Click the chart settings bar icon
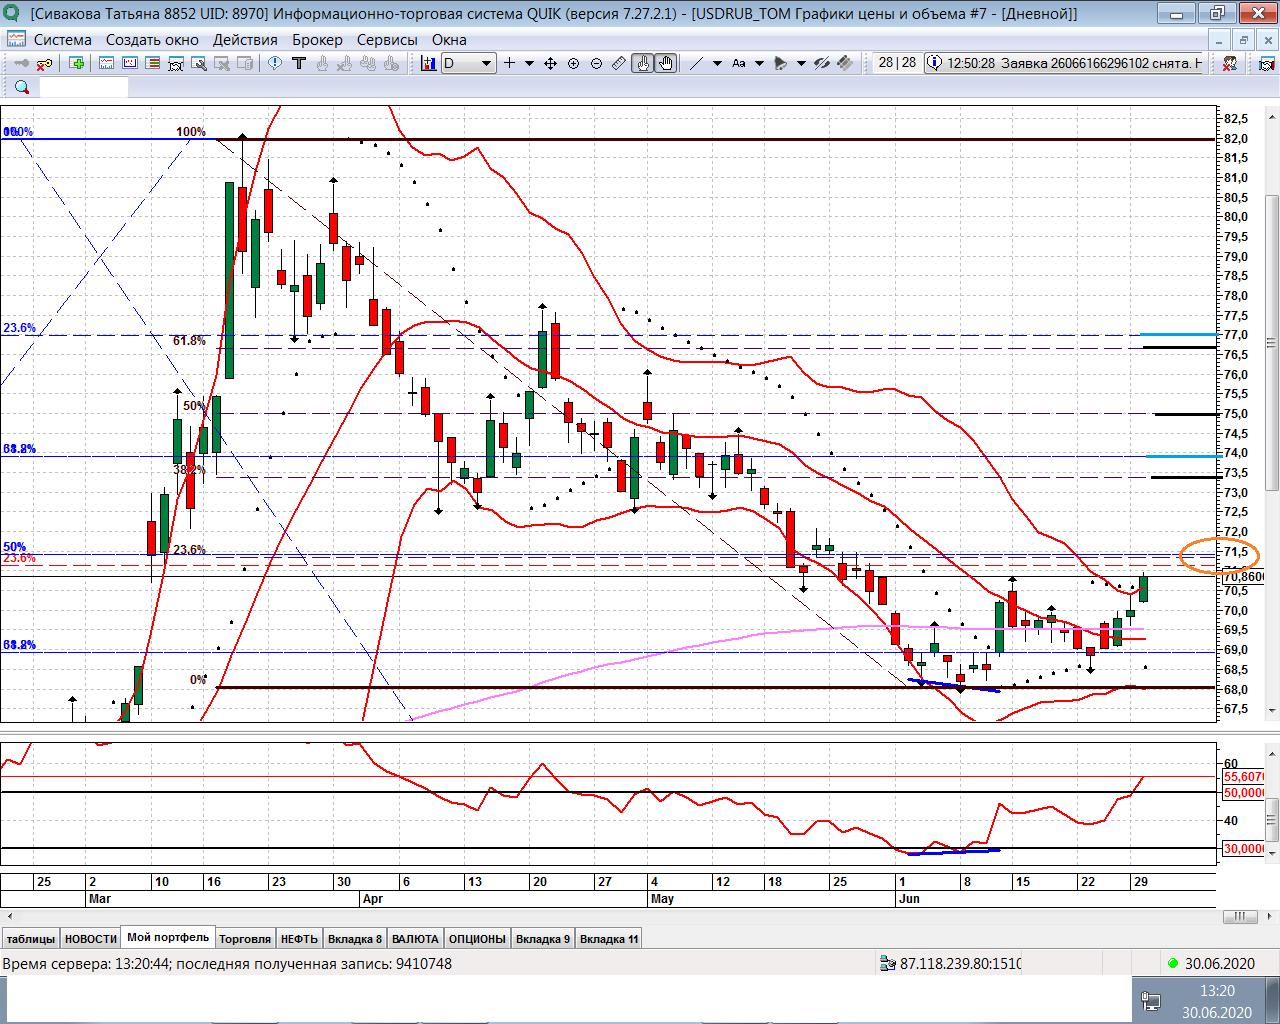The width and height of the screenshot is (1280, 1024). 428,63
